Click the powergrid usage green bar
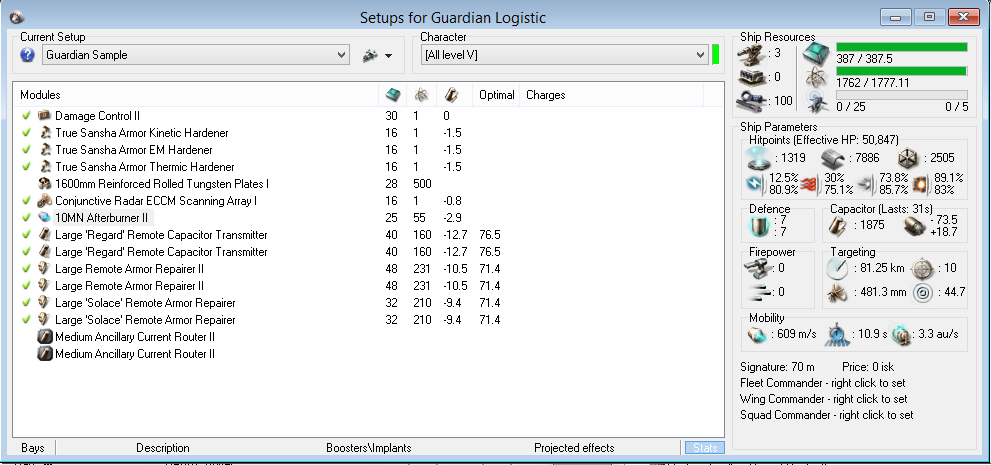The width and height of the screenshot is (991, 465). (x=902, y=71)
